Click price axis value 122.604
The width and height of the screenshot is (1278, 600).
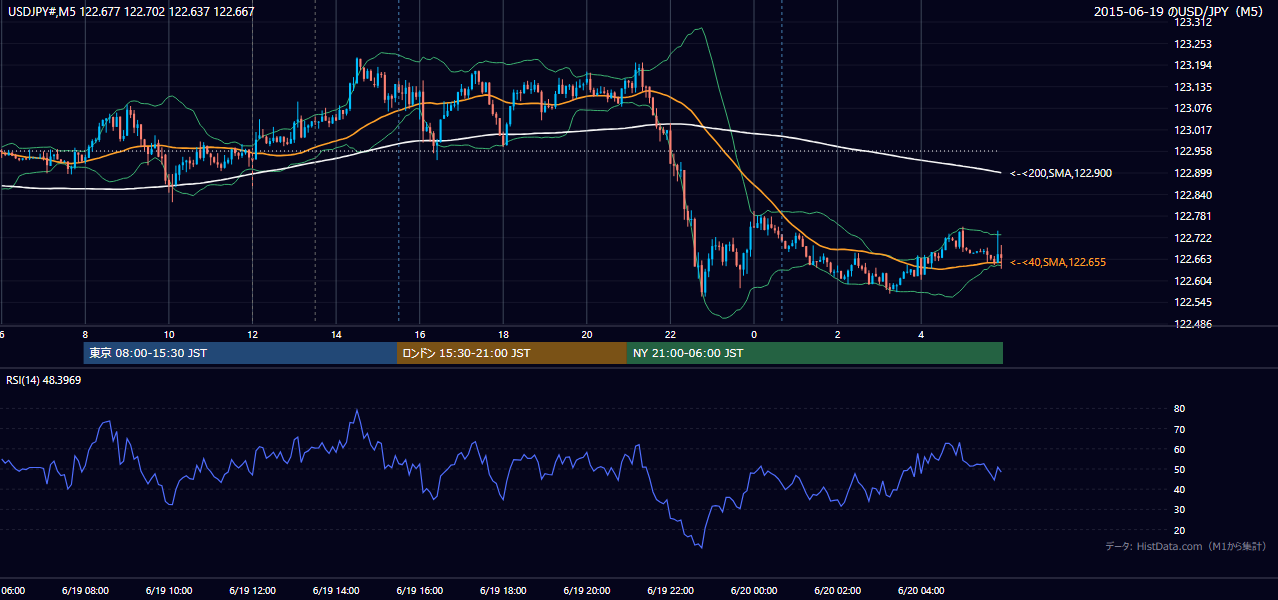(x=1192, y=281)
